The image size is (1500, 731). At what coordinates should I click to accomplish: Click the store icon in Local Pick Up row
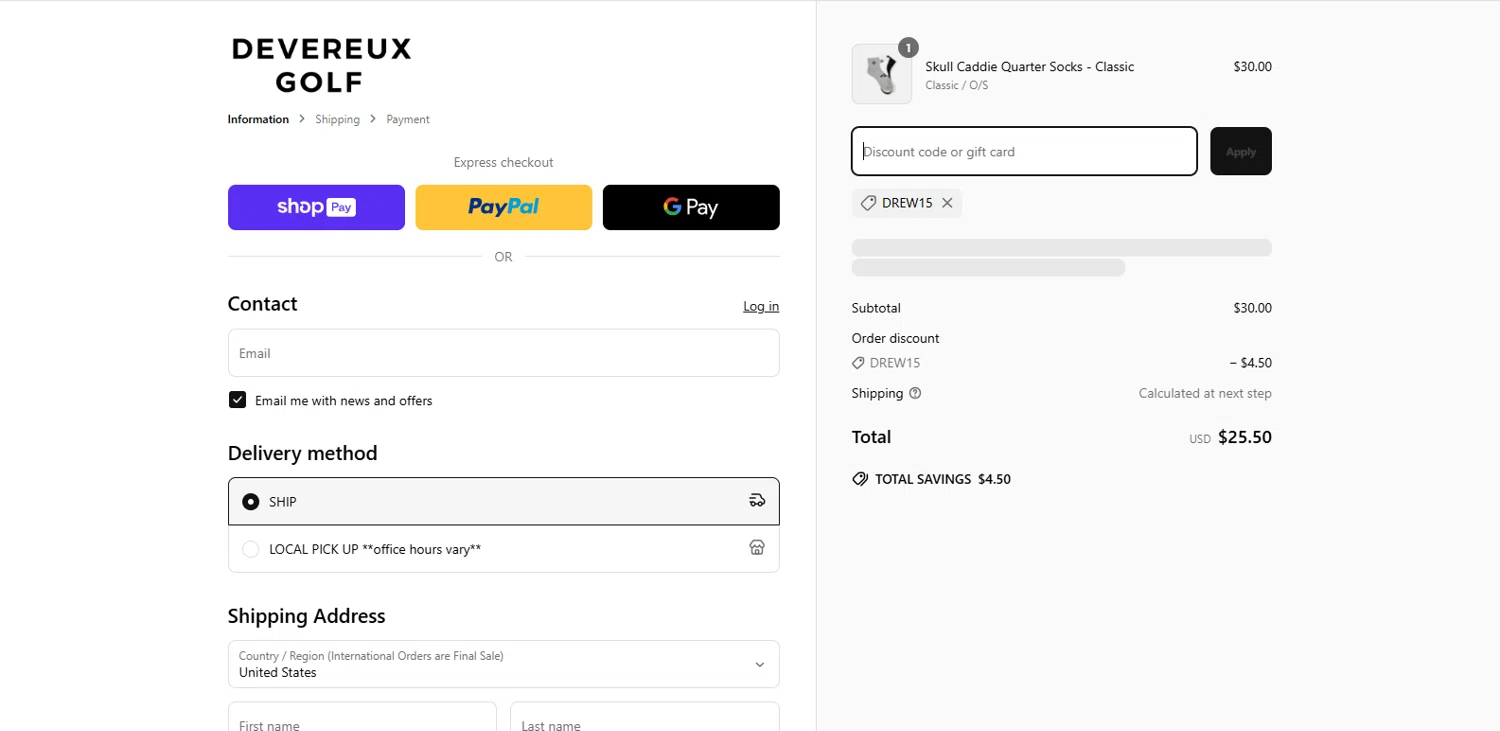click(757, 548)
